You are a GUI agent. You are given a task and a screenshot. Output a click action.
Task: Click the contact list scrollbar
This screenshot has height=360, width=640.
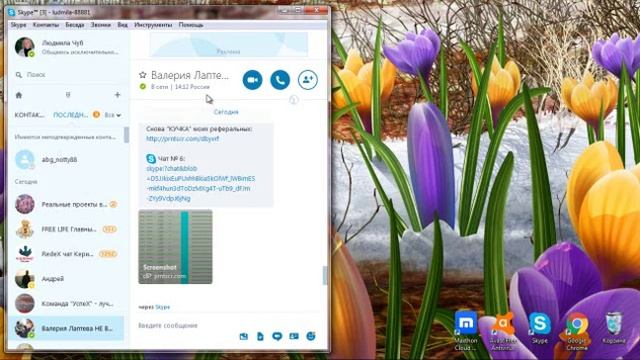point(127,135)
